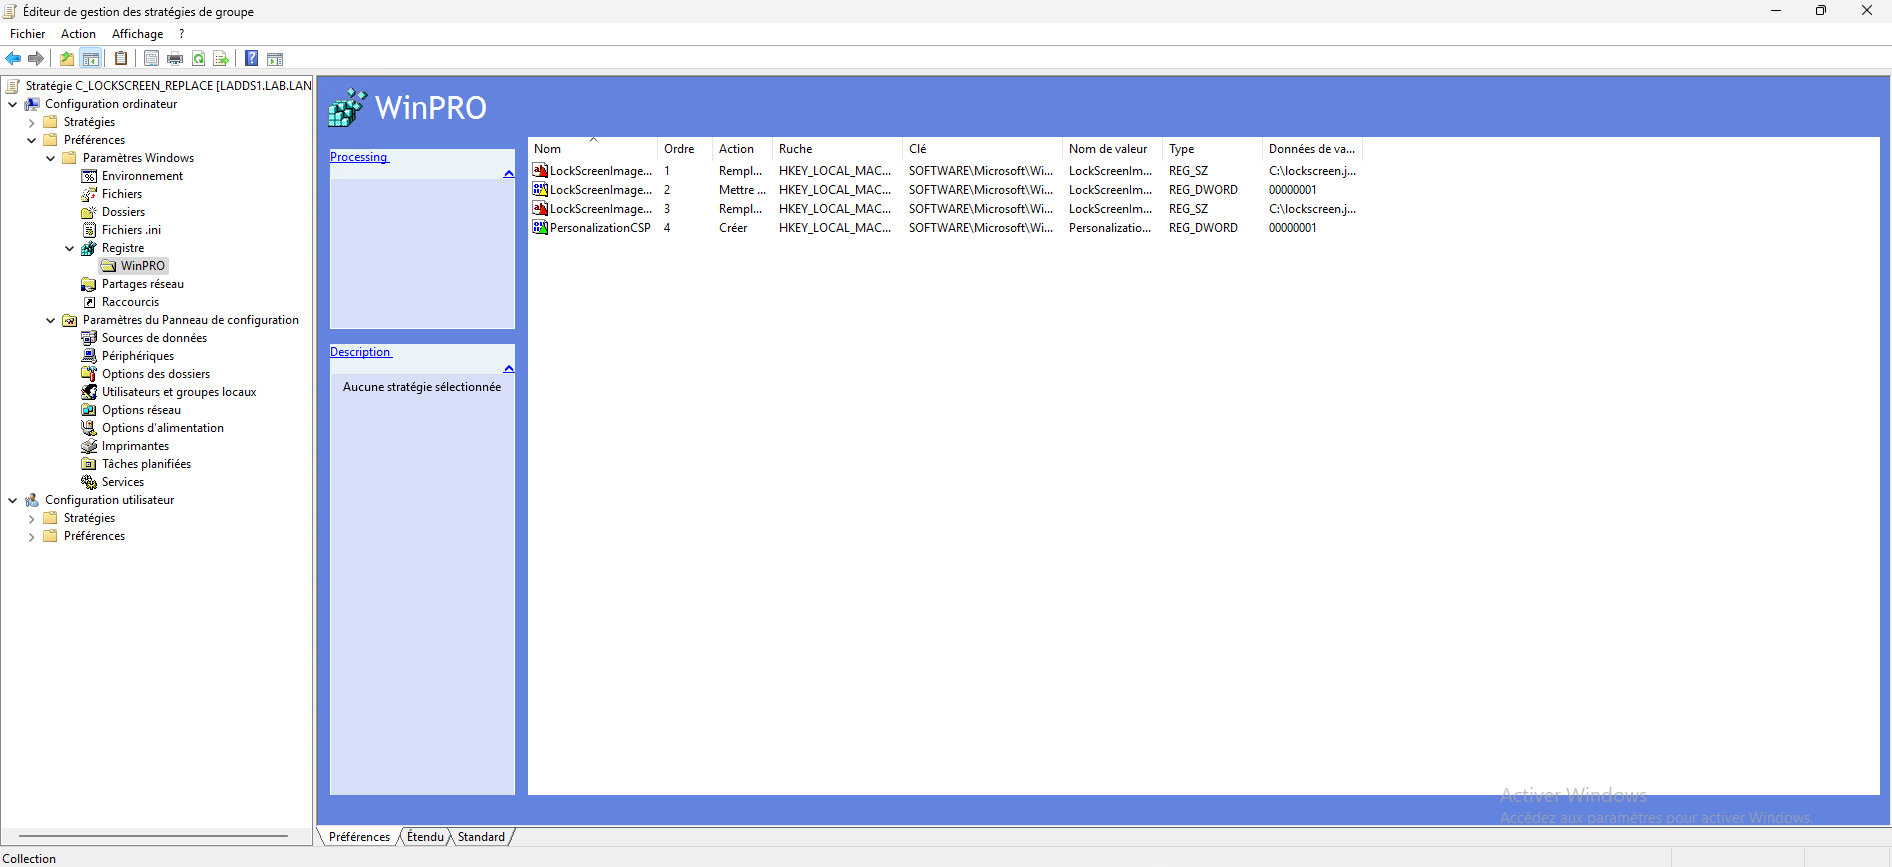Select Tâches planifiées in the tree
Screen dimensions: 1892x867
click(146, 464)
